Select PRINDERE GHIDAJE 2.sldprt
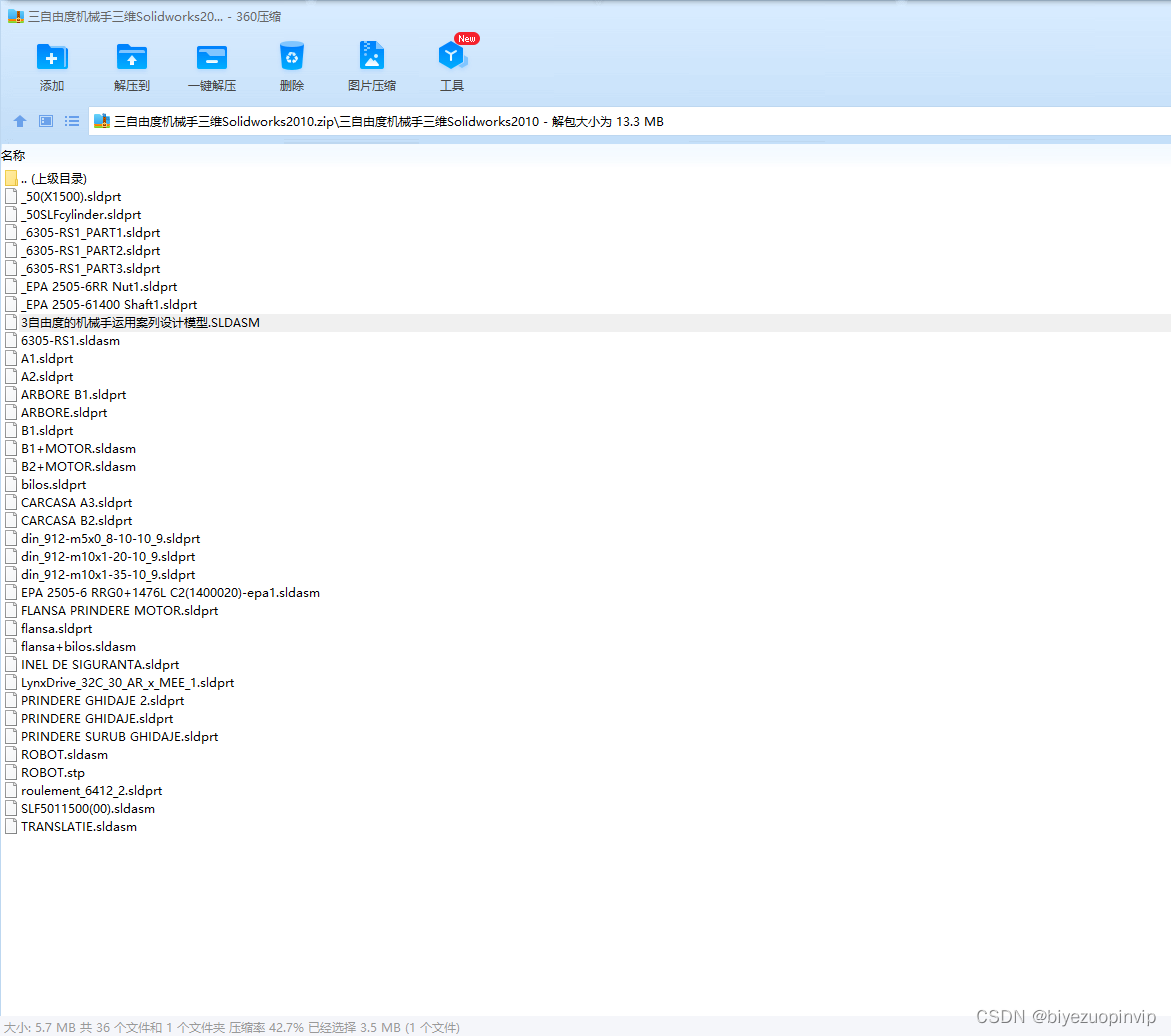 tap(102, 701)
